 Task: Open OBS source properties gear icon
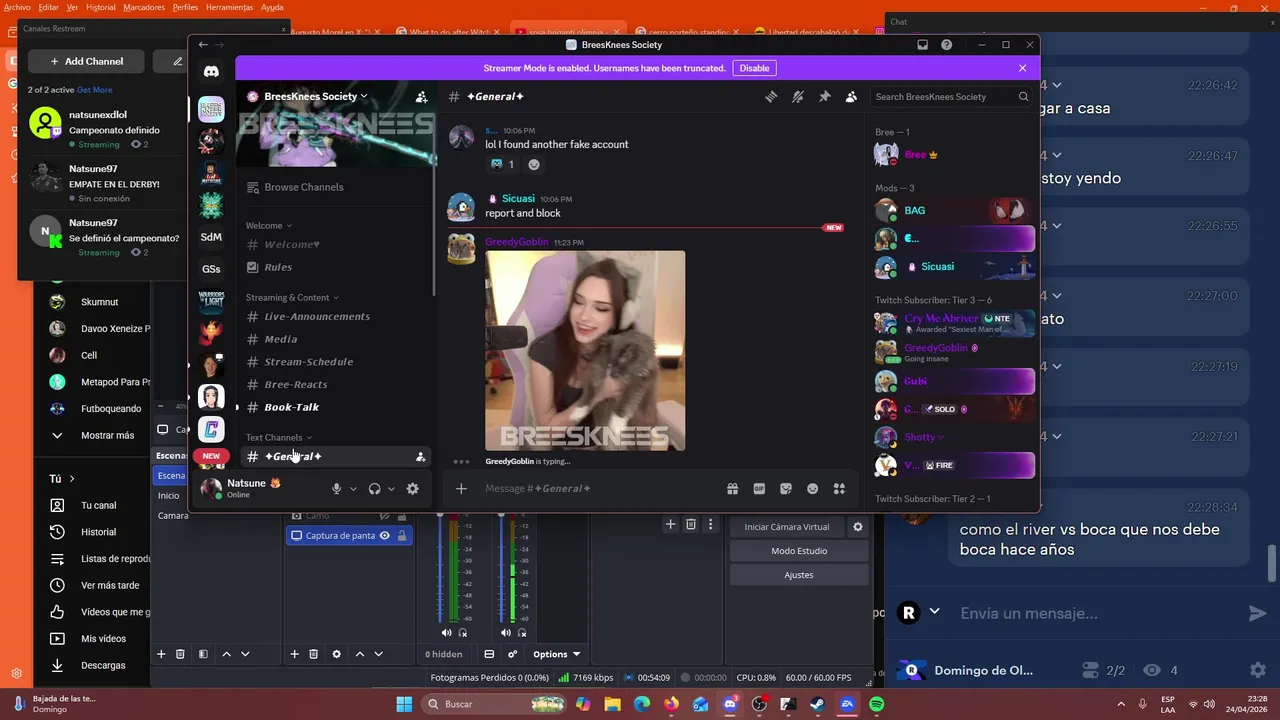click(336, 654)
